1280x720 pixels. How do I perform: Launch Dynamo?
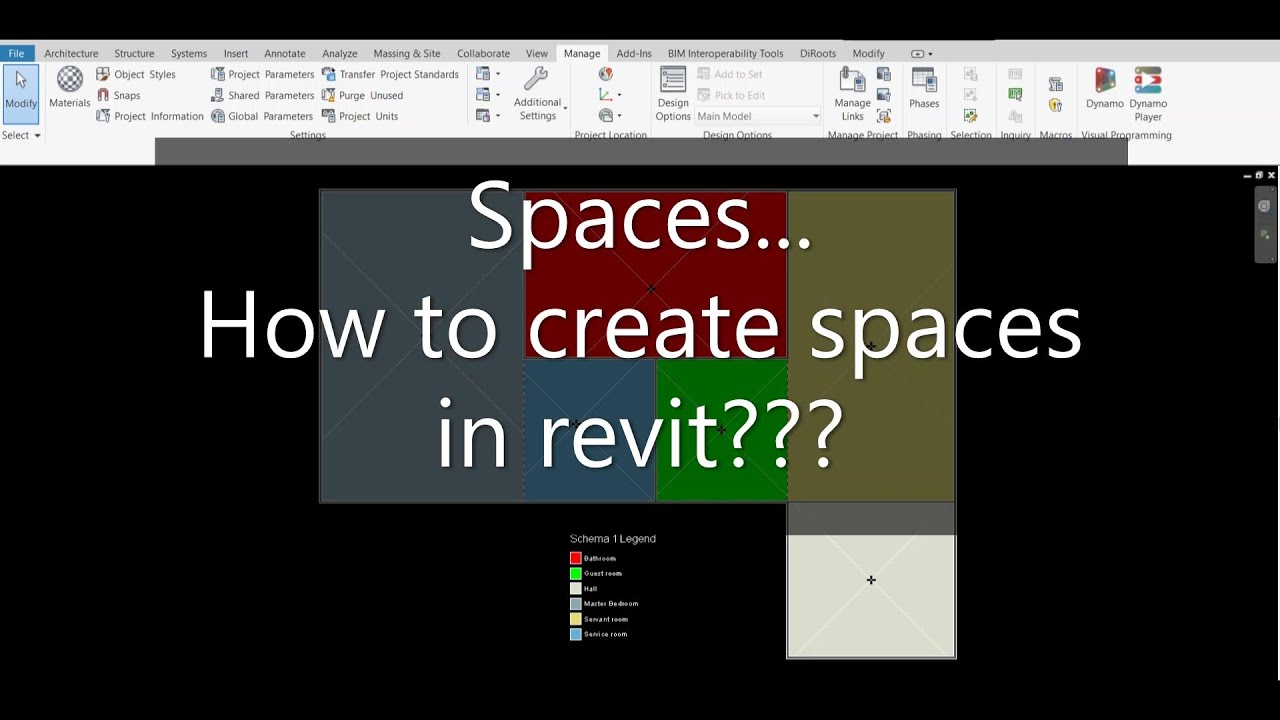coord(1105,88)
